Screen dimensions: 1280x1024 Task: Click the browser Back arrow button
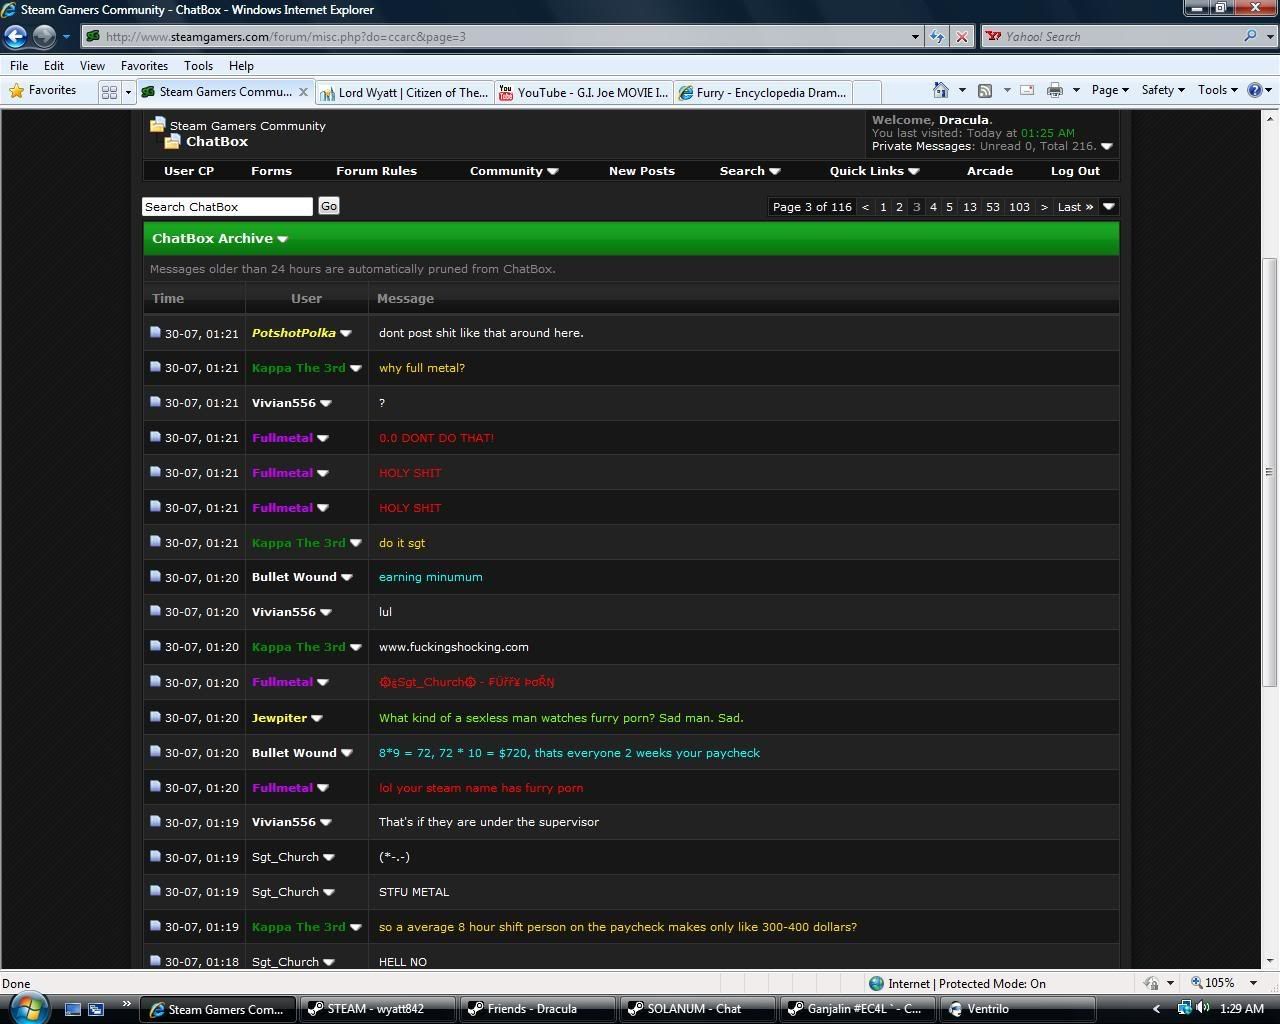pyautogui.click(x=15, y=37)
